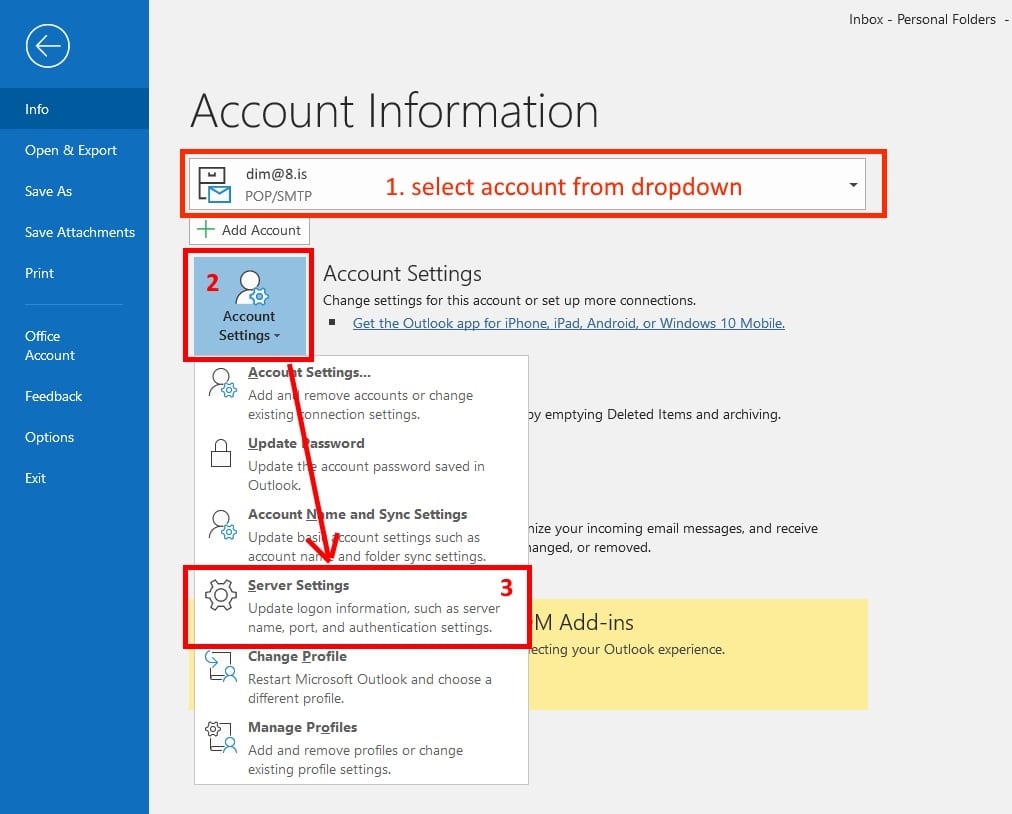The height and width of the screenshot is (814, 1012).
Task: Click the Account Settings section heading
Action: [x=402, y=274]
